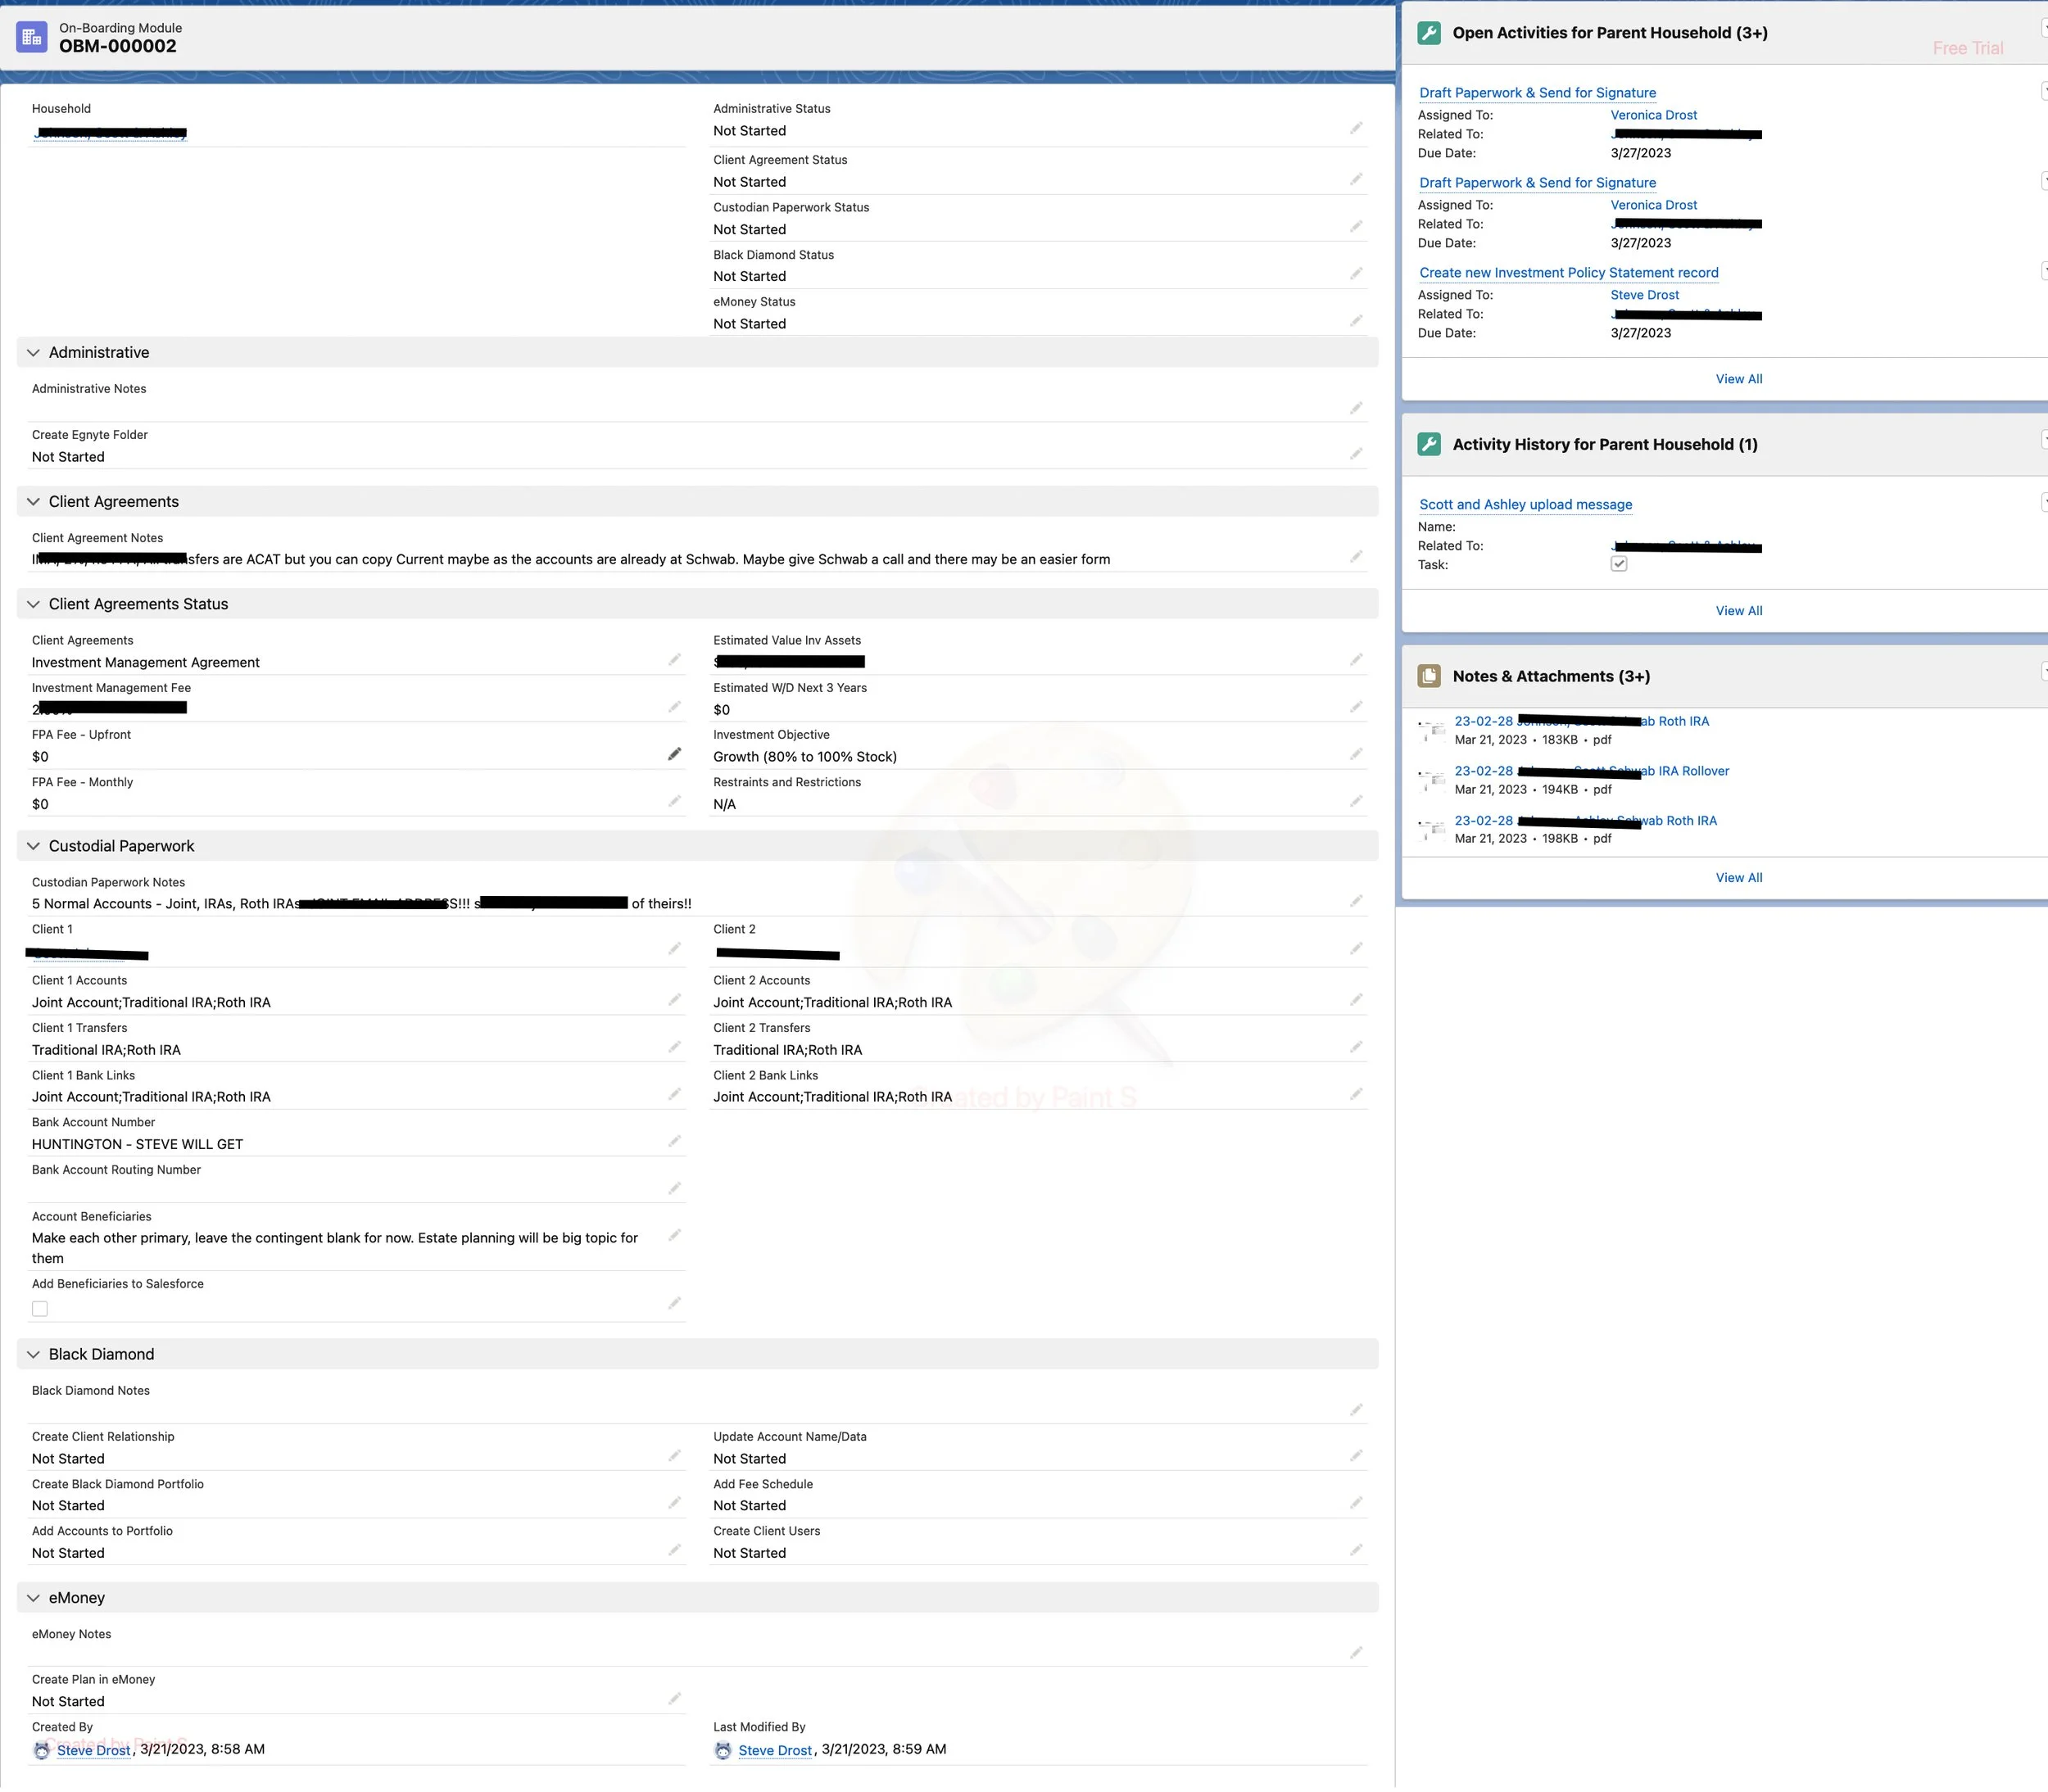Screen dimensions: 2048x1792
Task: Click the pencil icon for eMoney Notes
Action: 1357,1652
